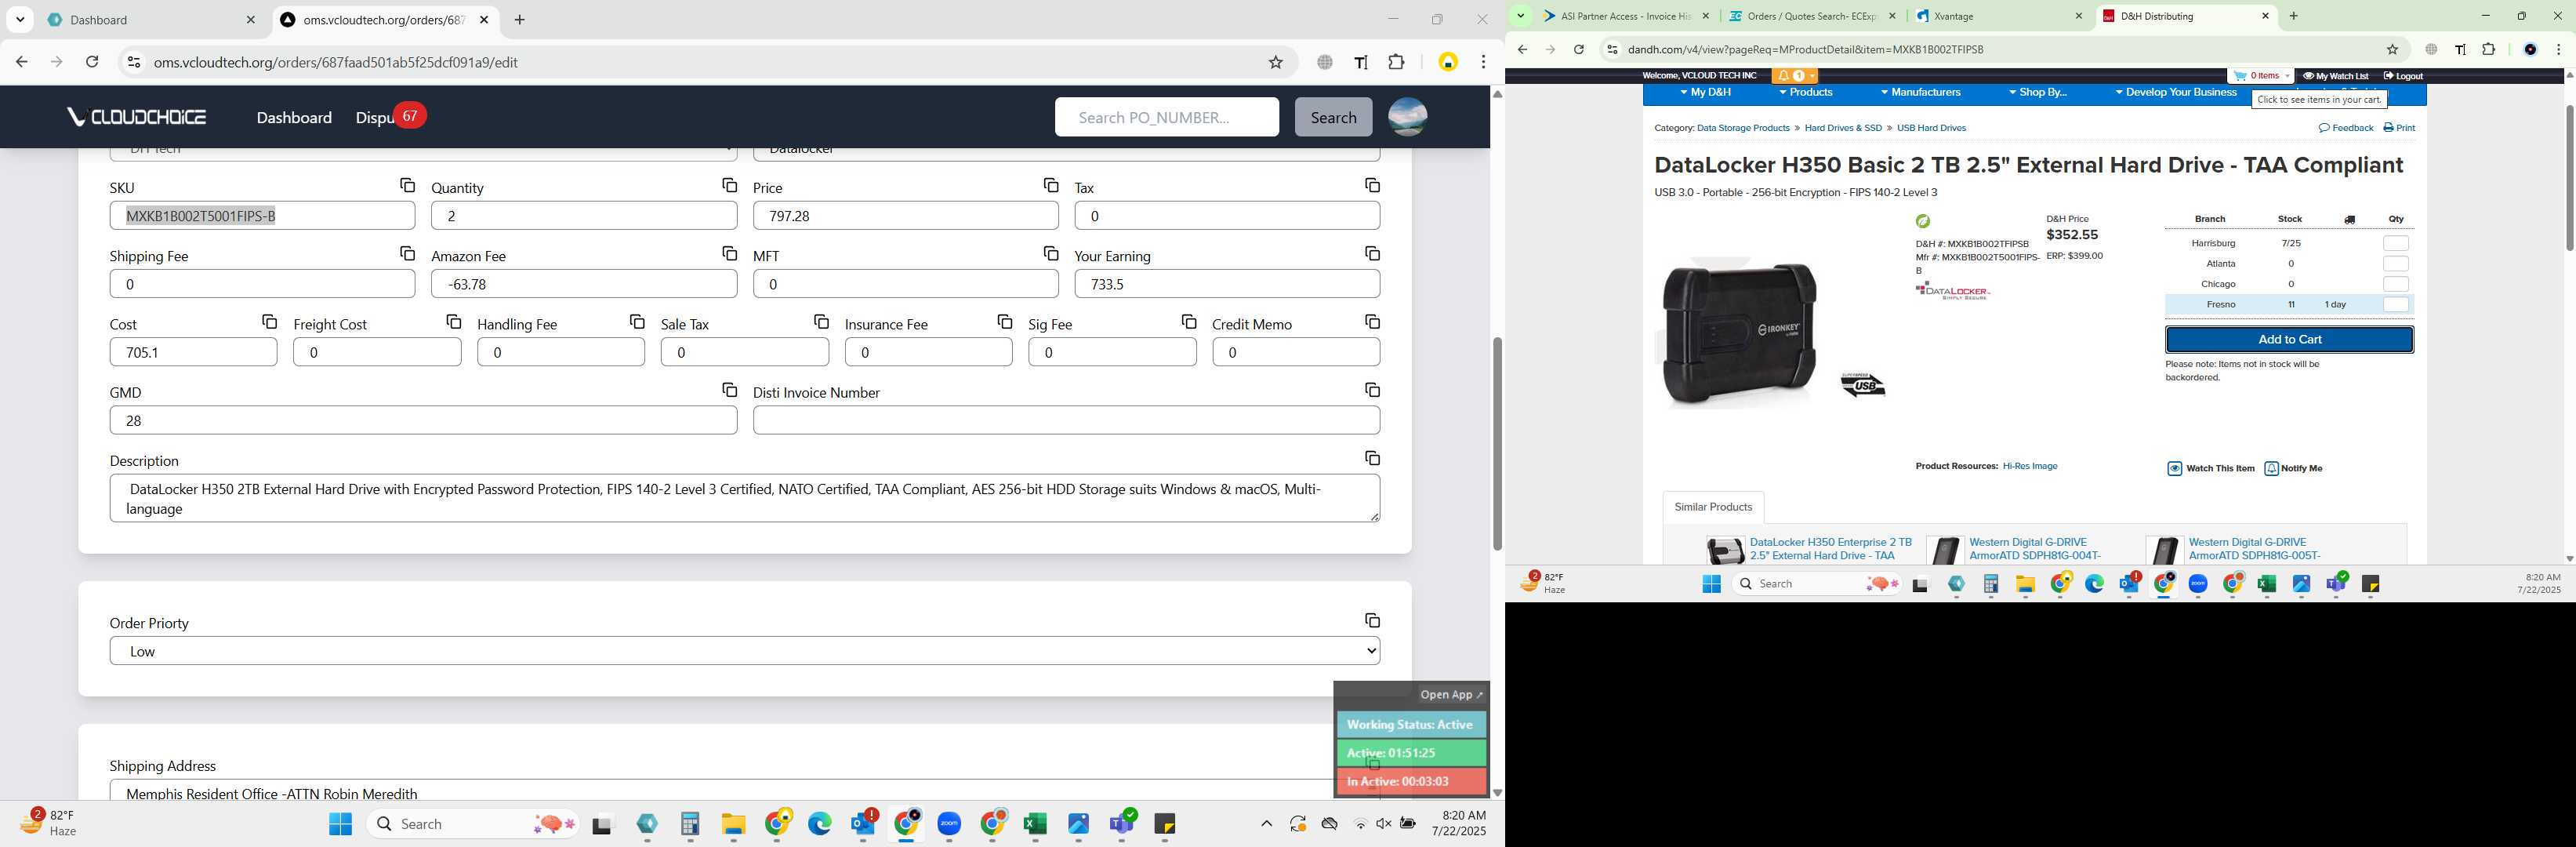Screen dimensions: 2576x847
Task: Copy the Disti Invoice Number value
Action: pos(1372,390)
